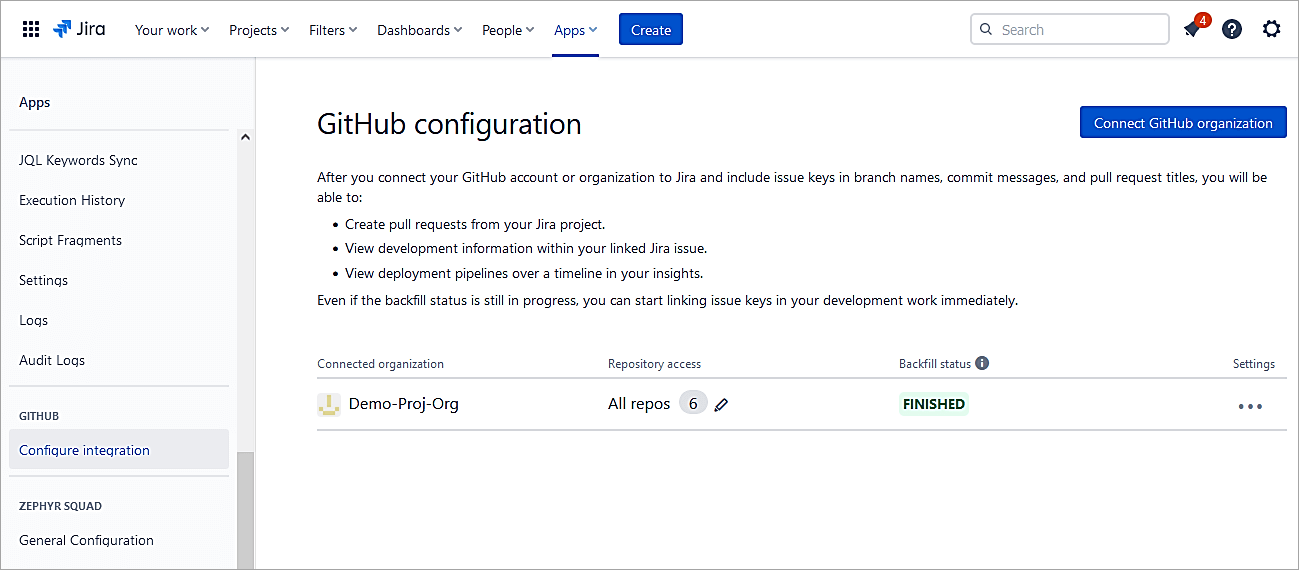Click the Backfill status info icon
Image resolution: width=1299 pixels, height=570 pixels.
point(982,363)
